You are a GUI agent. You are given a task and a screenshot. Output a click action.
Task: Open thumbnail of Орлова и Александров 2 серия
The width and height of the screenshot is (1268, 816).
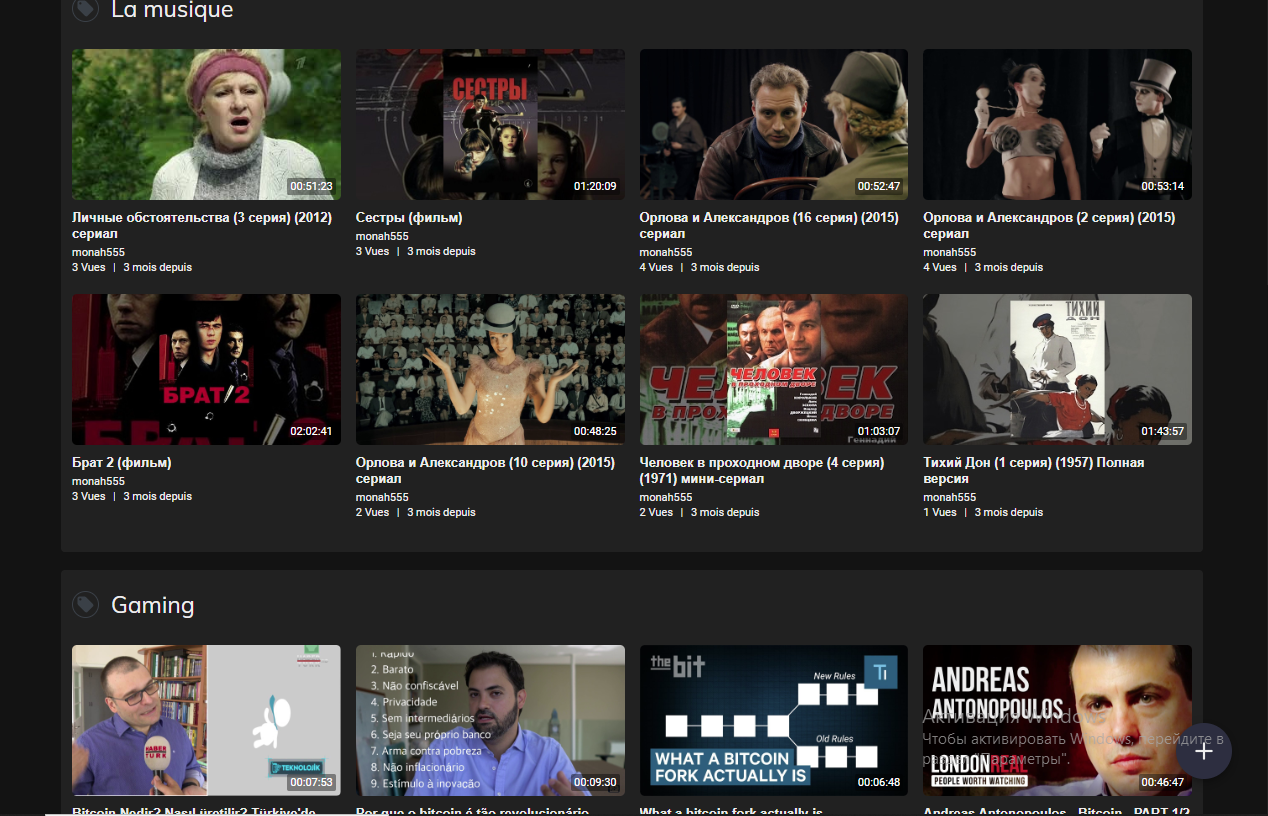coord(1057,125)
